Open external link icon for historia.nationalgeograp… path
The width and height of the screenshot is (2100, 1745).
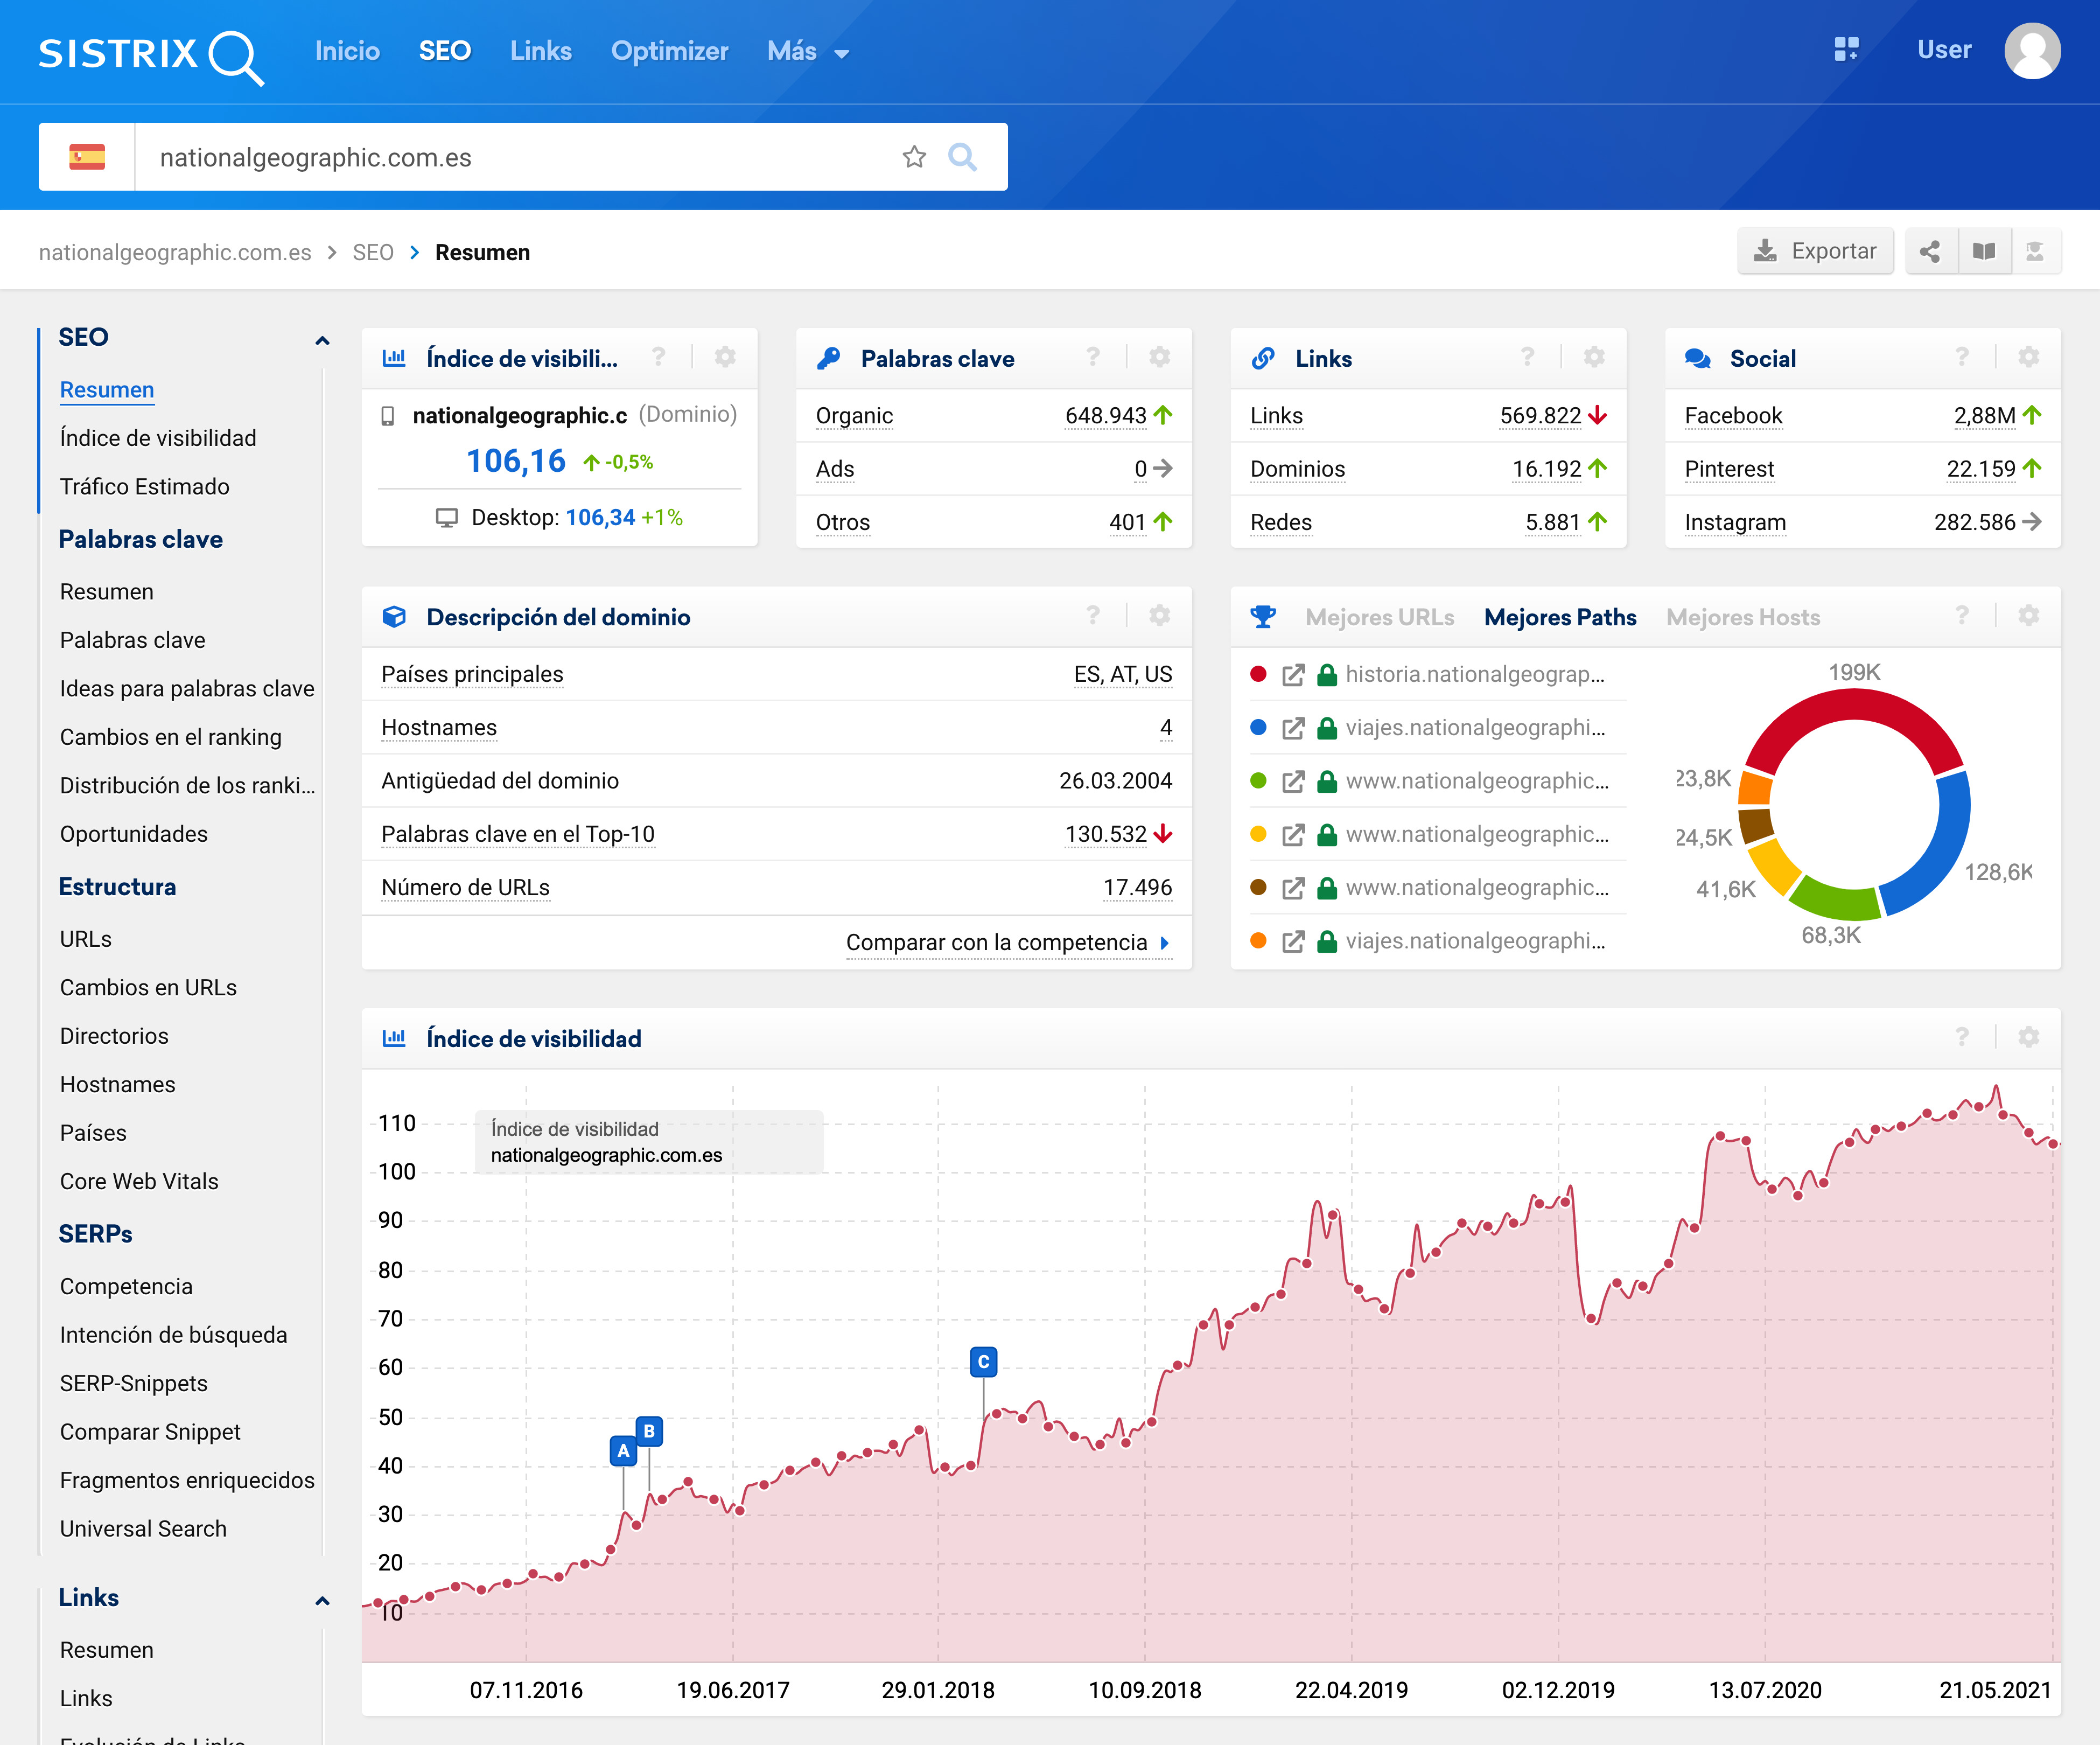1293,675
